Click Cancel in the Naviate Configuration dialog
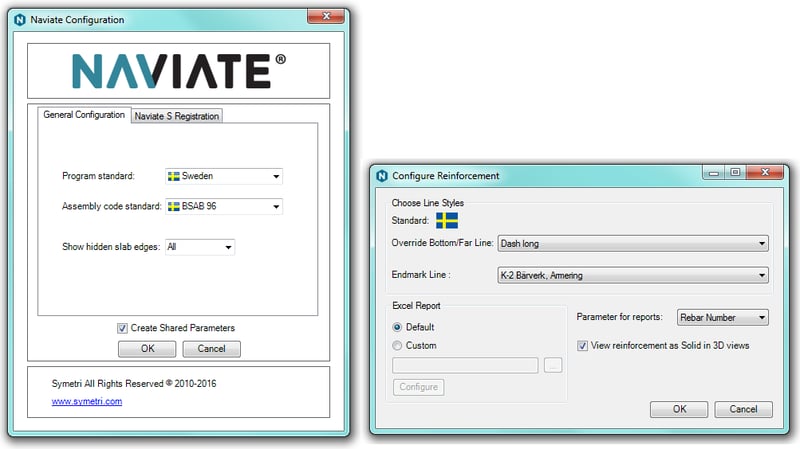800x449 pixels. pos(211,348)
